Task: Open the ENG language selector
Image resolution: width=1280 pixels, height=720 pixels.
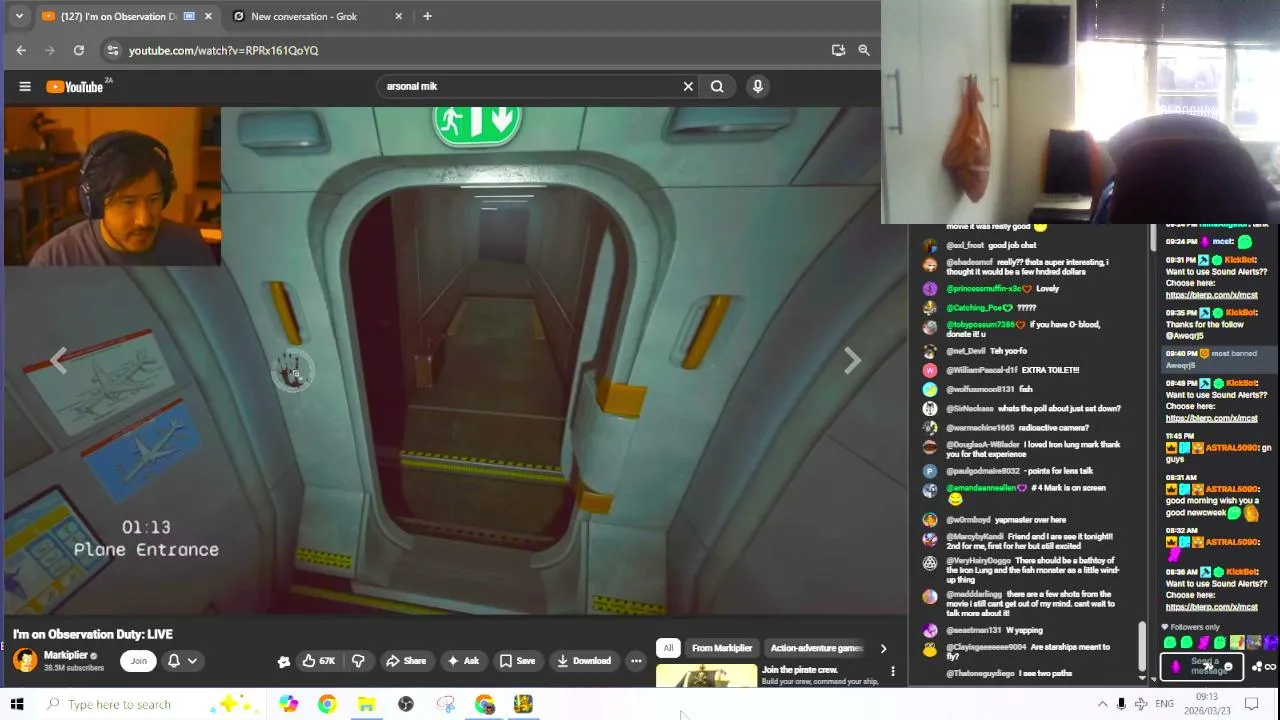Action: (1164, 704)
